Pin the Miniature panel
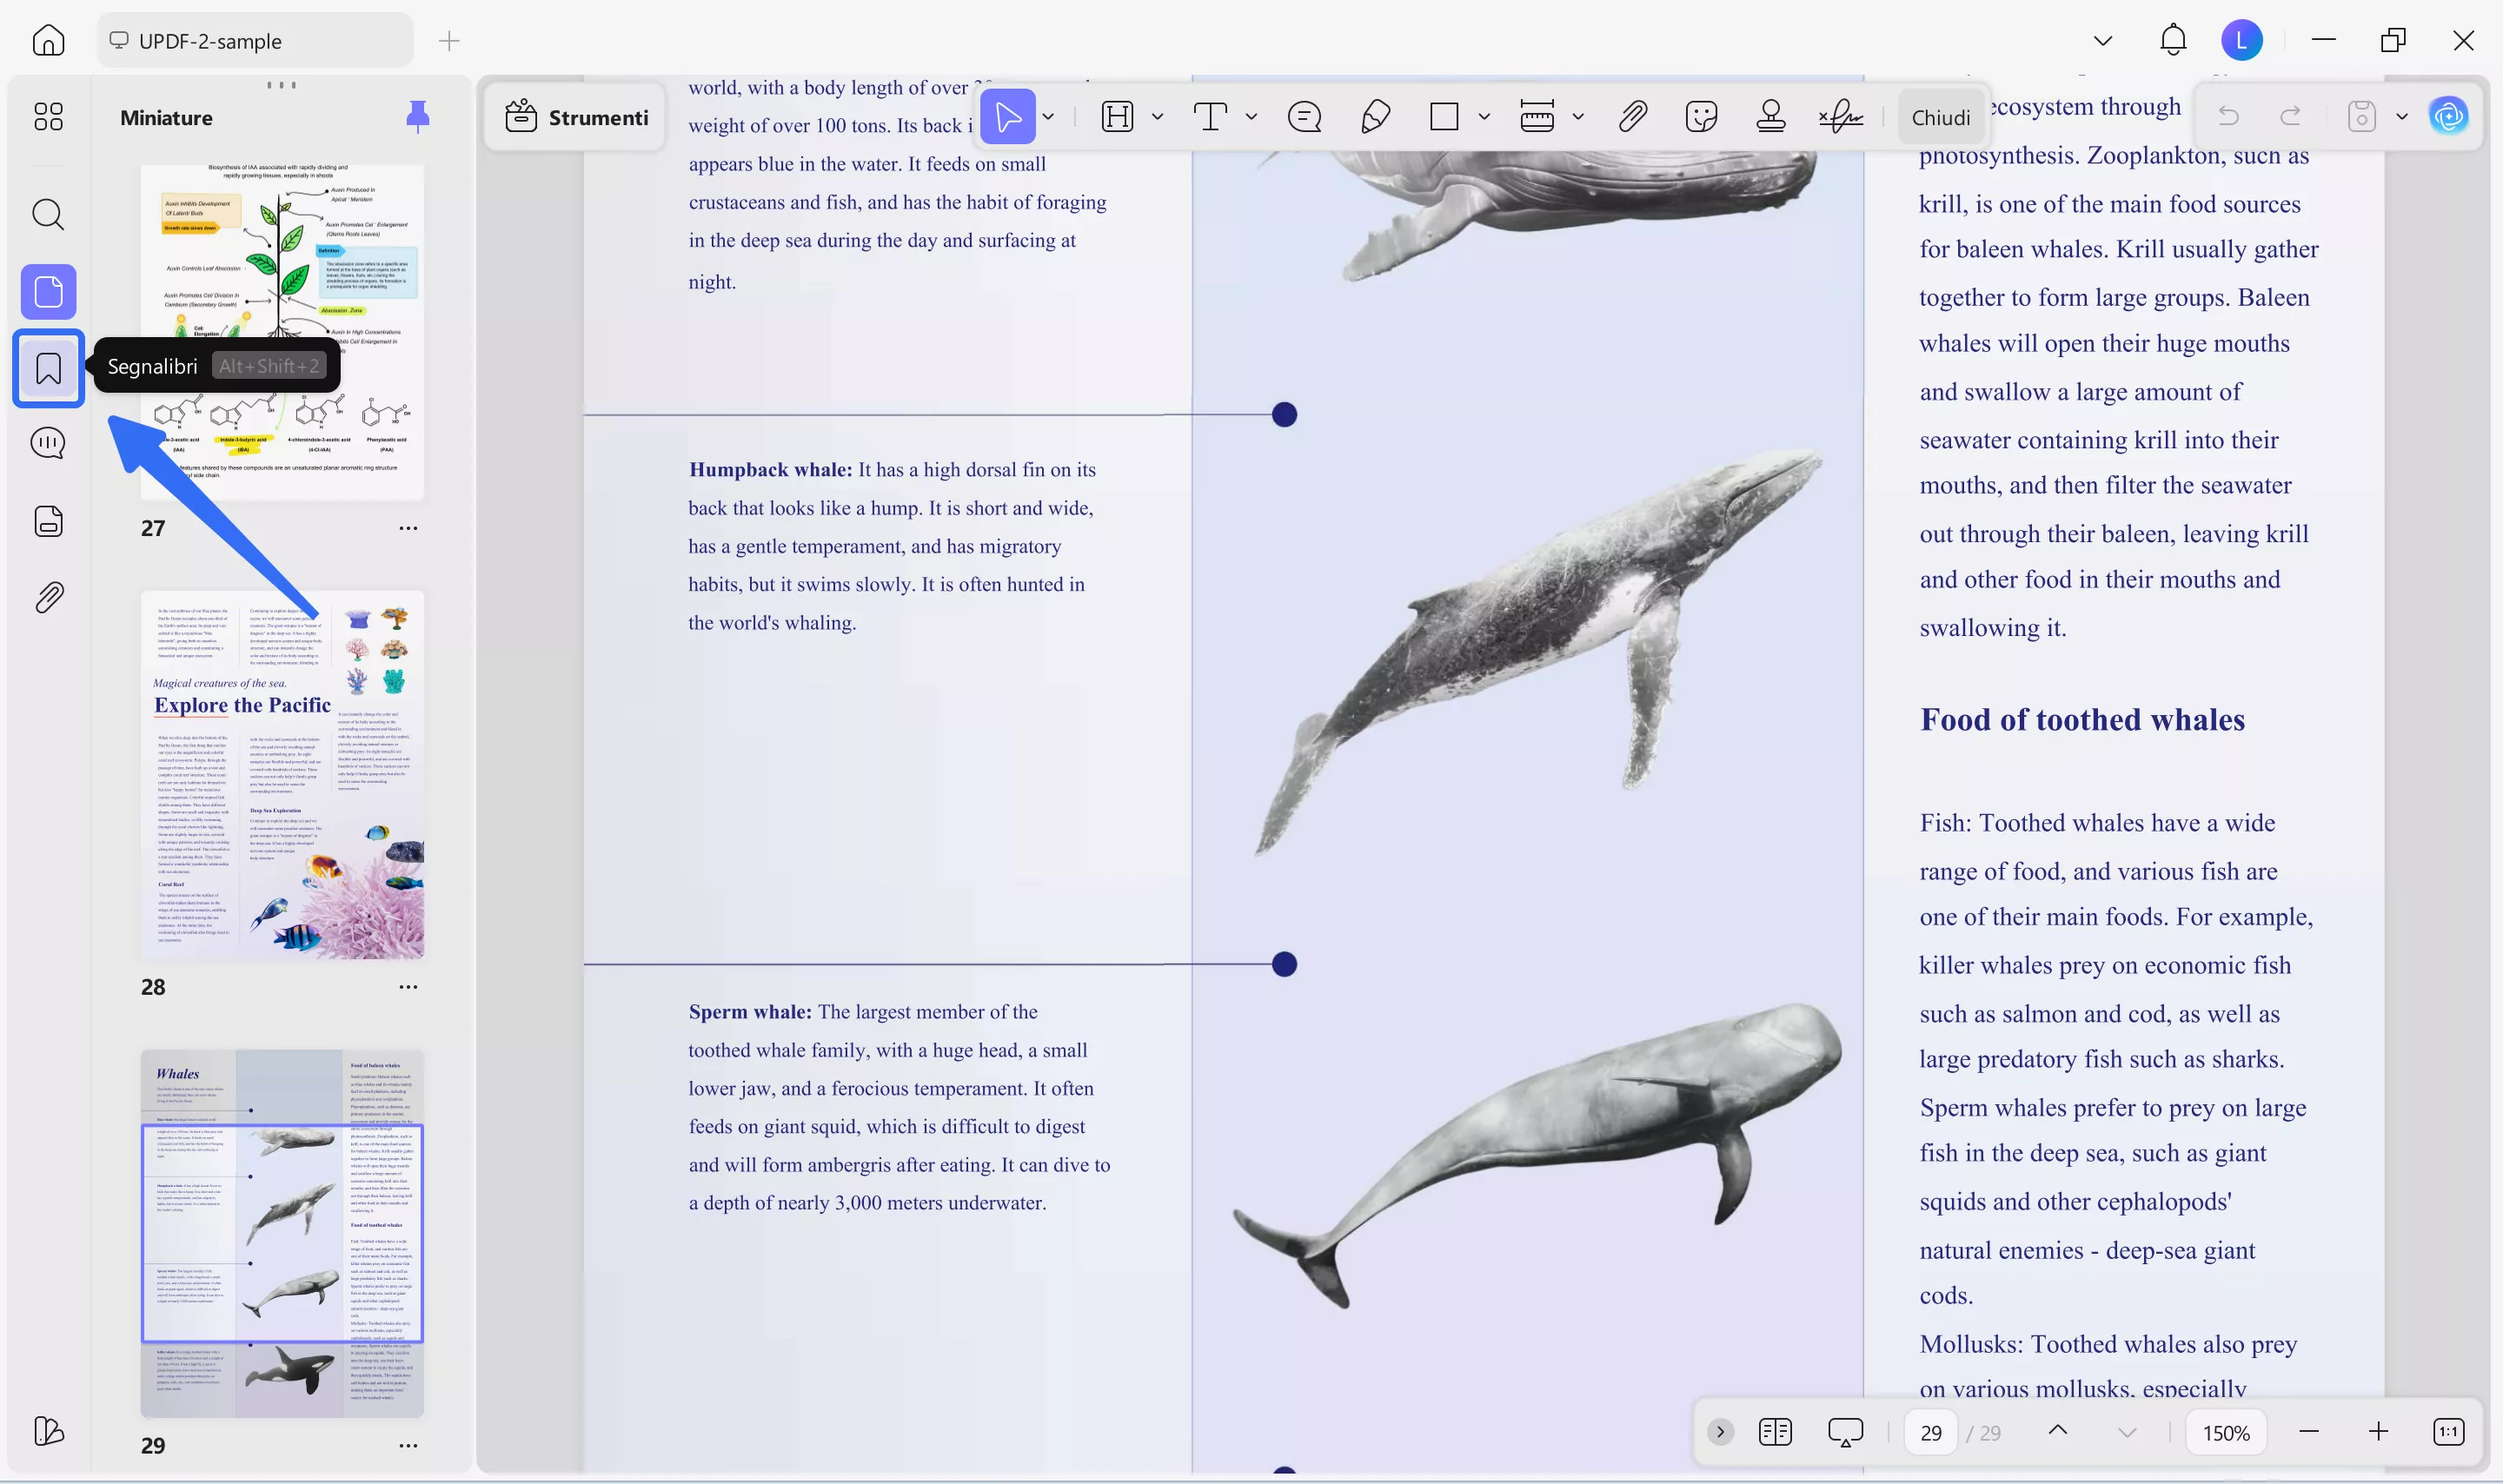Image resolution: width=2503 pixels, height=1484 pixels. pos(417,116)
